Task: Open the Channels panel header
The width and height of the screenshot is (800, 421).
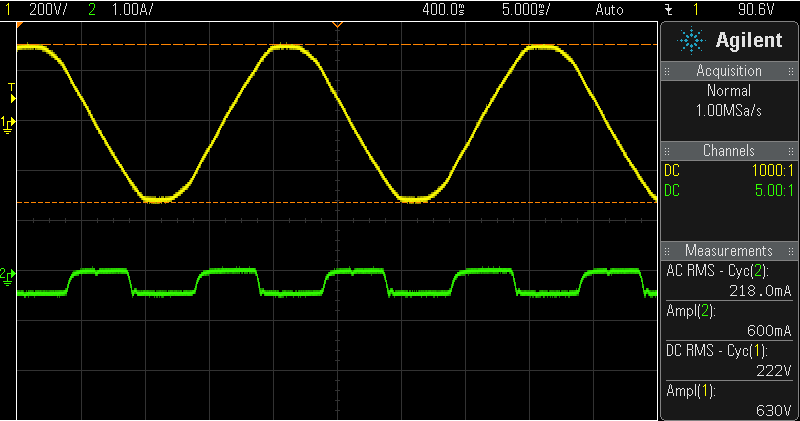Action: click(x=729, y=150)
